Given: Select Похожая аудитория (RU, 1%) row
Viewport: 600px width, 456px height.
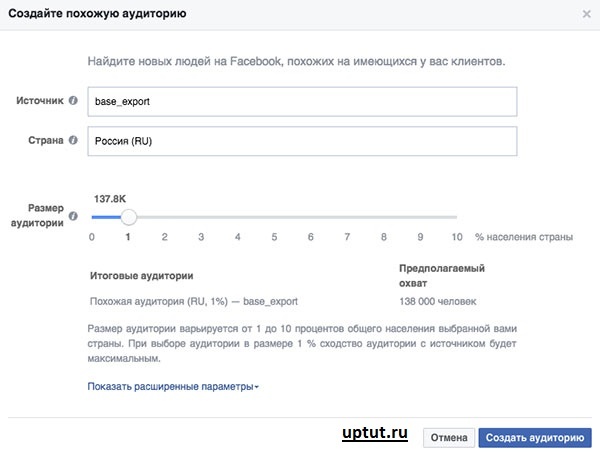Looking at the screenshot, I should [x=194, y=301].
